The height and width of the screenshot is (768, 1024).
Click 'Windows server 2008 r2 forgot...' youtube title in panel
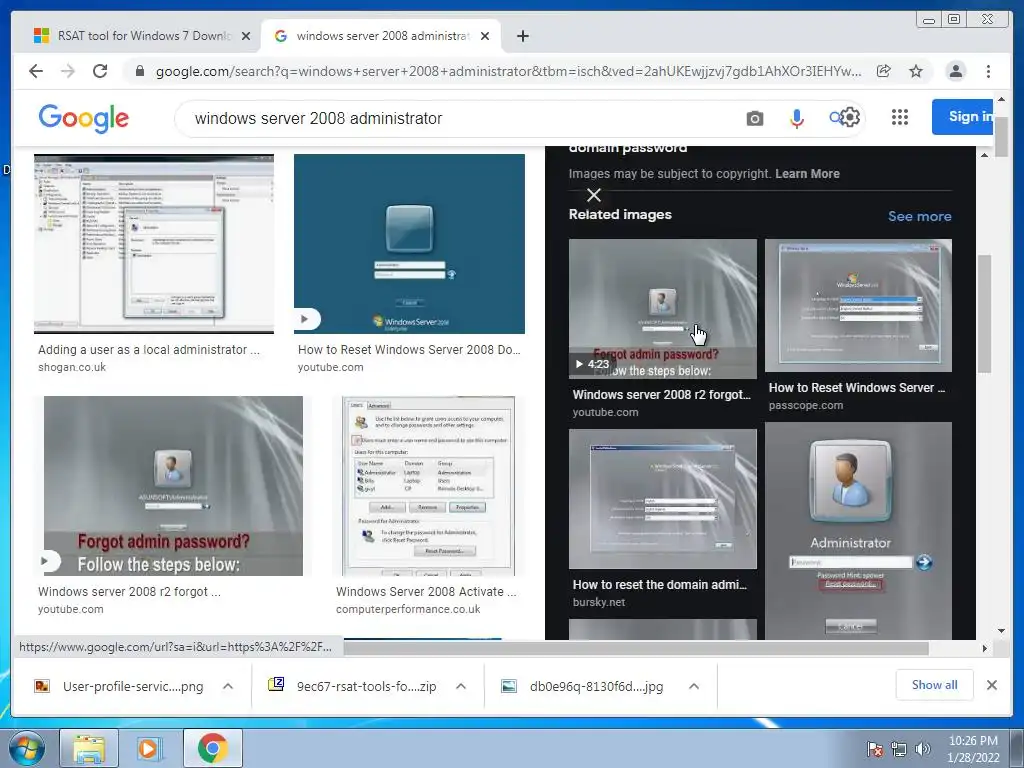[662, 394]
